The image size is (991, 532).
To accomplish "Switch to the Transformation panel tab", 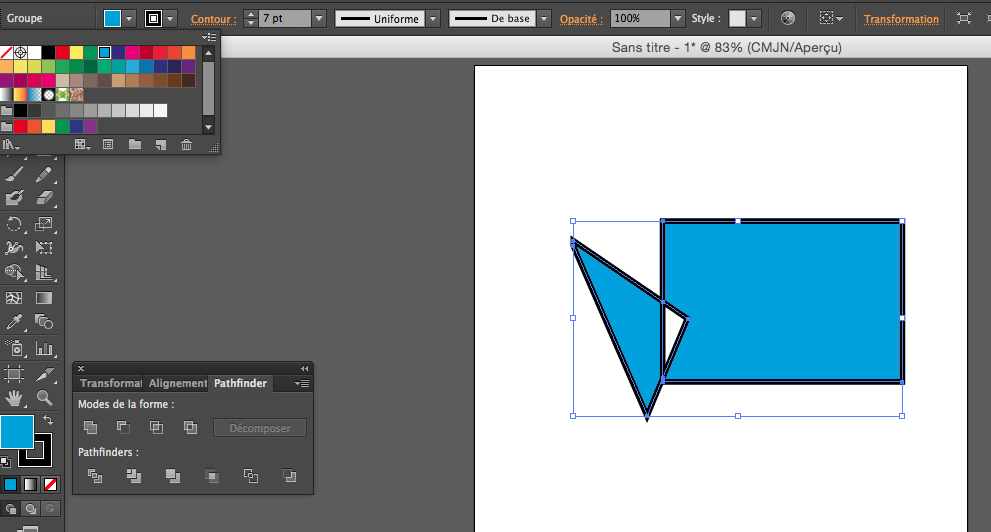I will pos(111,384).
